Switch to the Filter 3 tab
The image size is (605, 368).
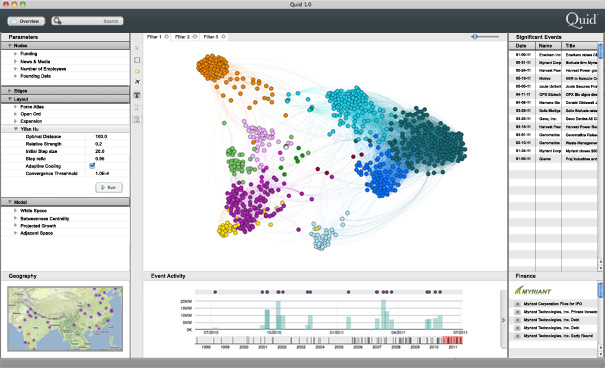click(x=211, y=37)
